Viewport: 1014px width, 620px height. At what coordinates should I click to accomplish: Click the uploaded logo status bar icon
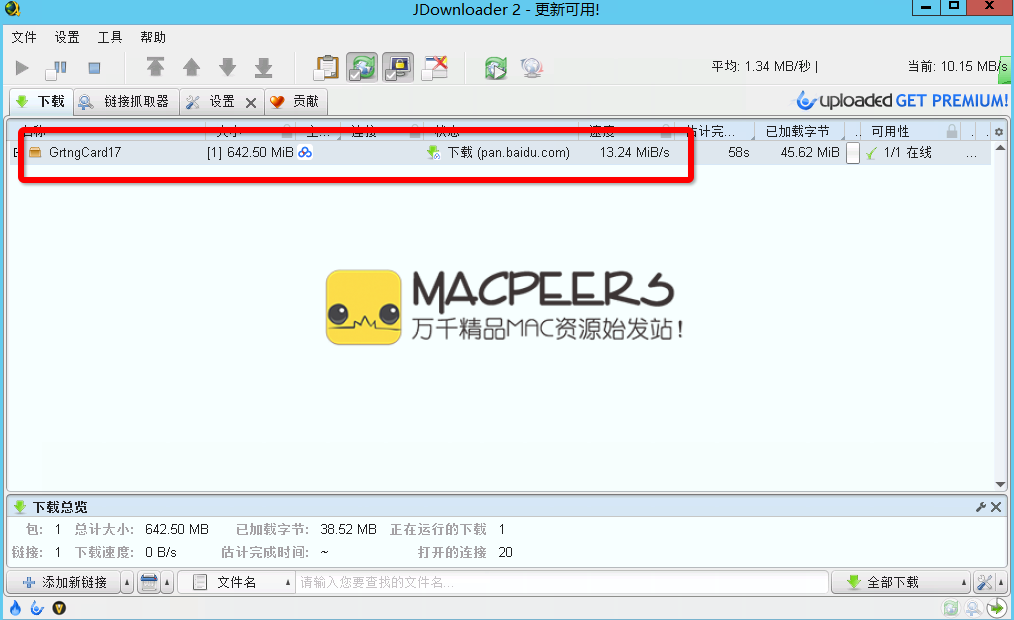(37, 608)
